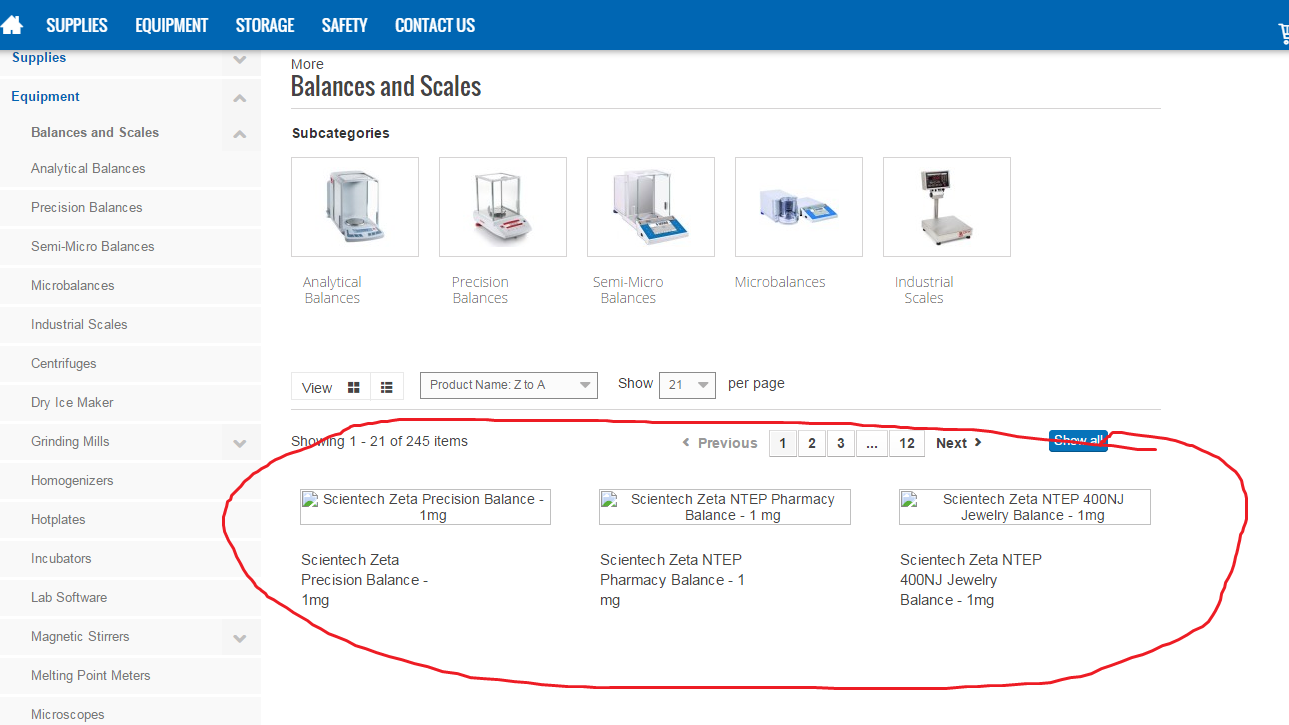Viewport: 1289px width, 725px height.
Task: Open the SAFETY menu
Action: [345, 25]
